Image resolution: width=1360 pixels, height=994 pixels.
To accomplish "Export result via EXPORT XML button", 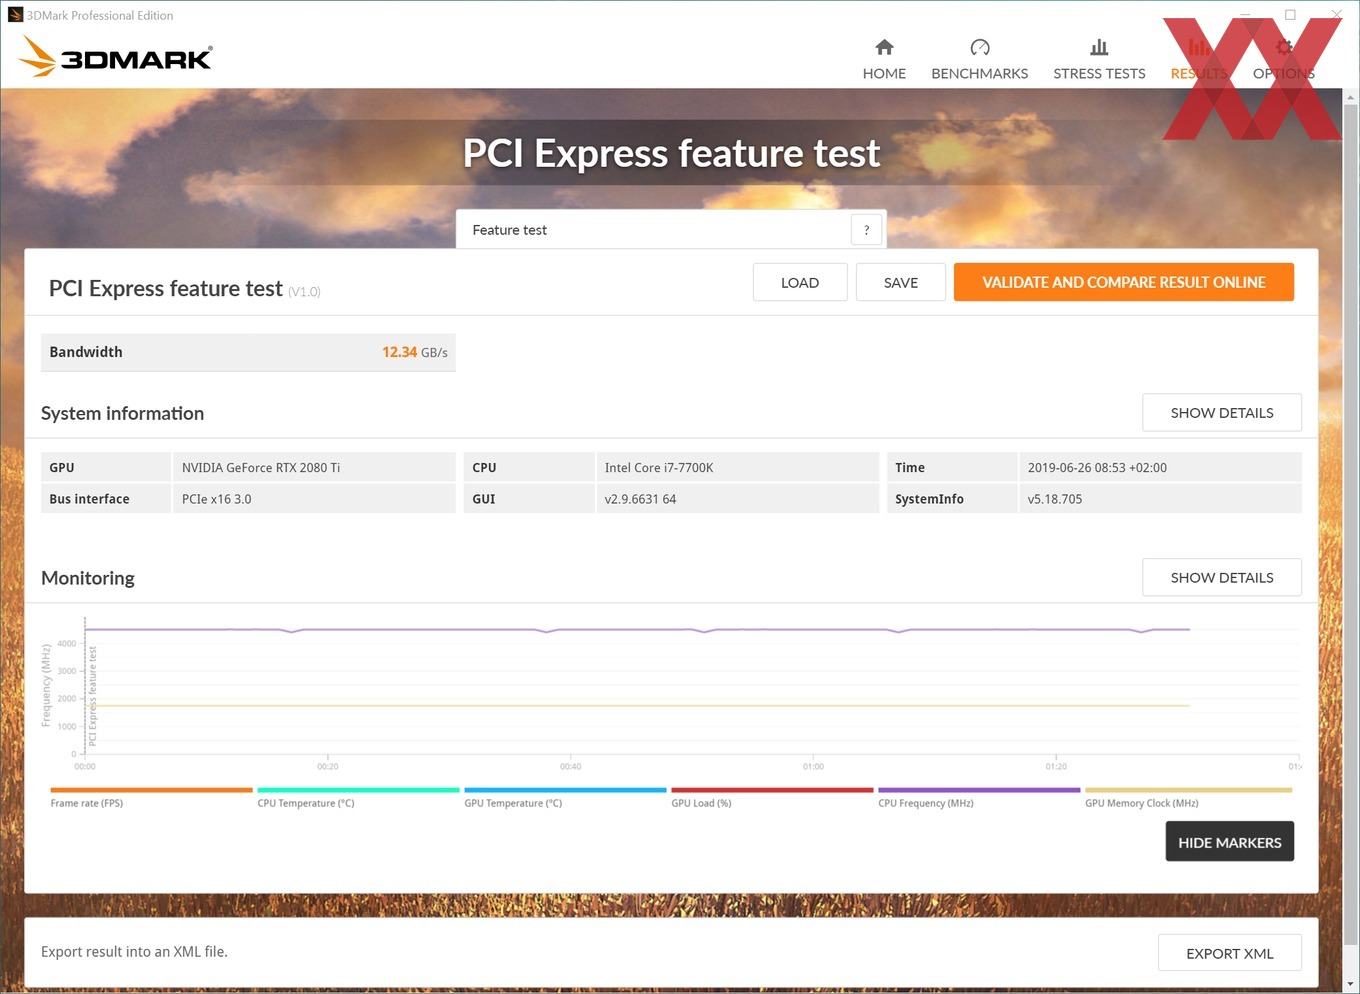I will tap(1230, 953).
